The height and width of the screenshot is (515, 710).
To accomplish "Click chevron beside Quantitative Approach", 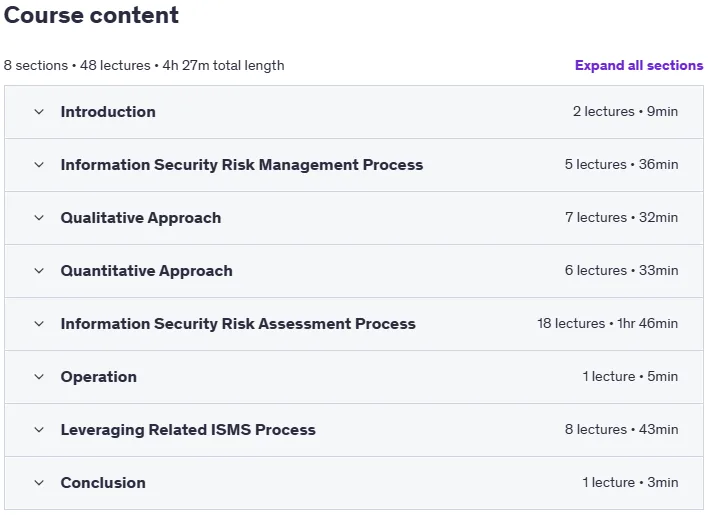I will point(39,271).
